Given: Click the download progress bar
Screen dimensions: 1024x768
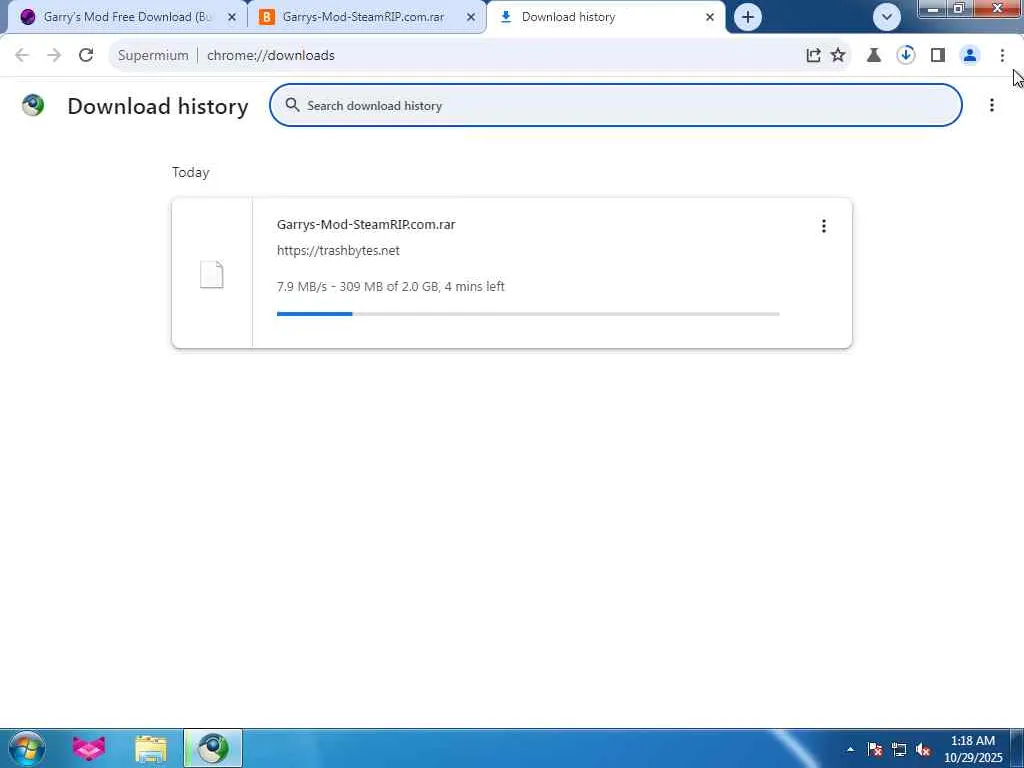Looking at the screenshot, I should tap(528, 314).
